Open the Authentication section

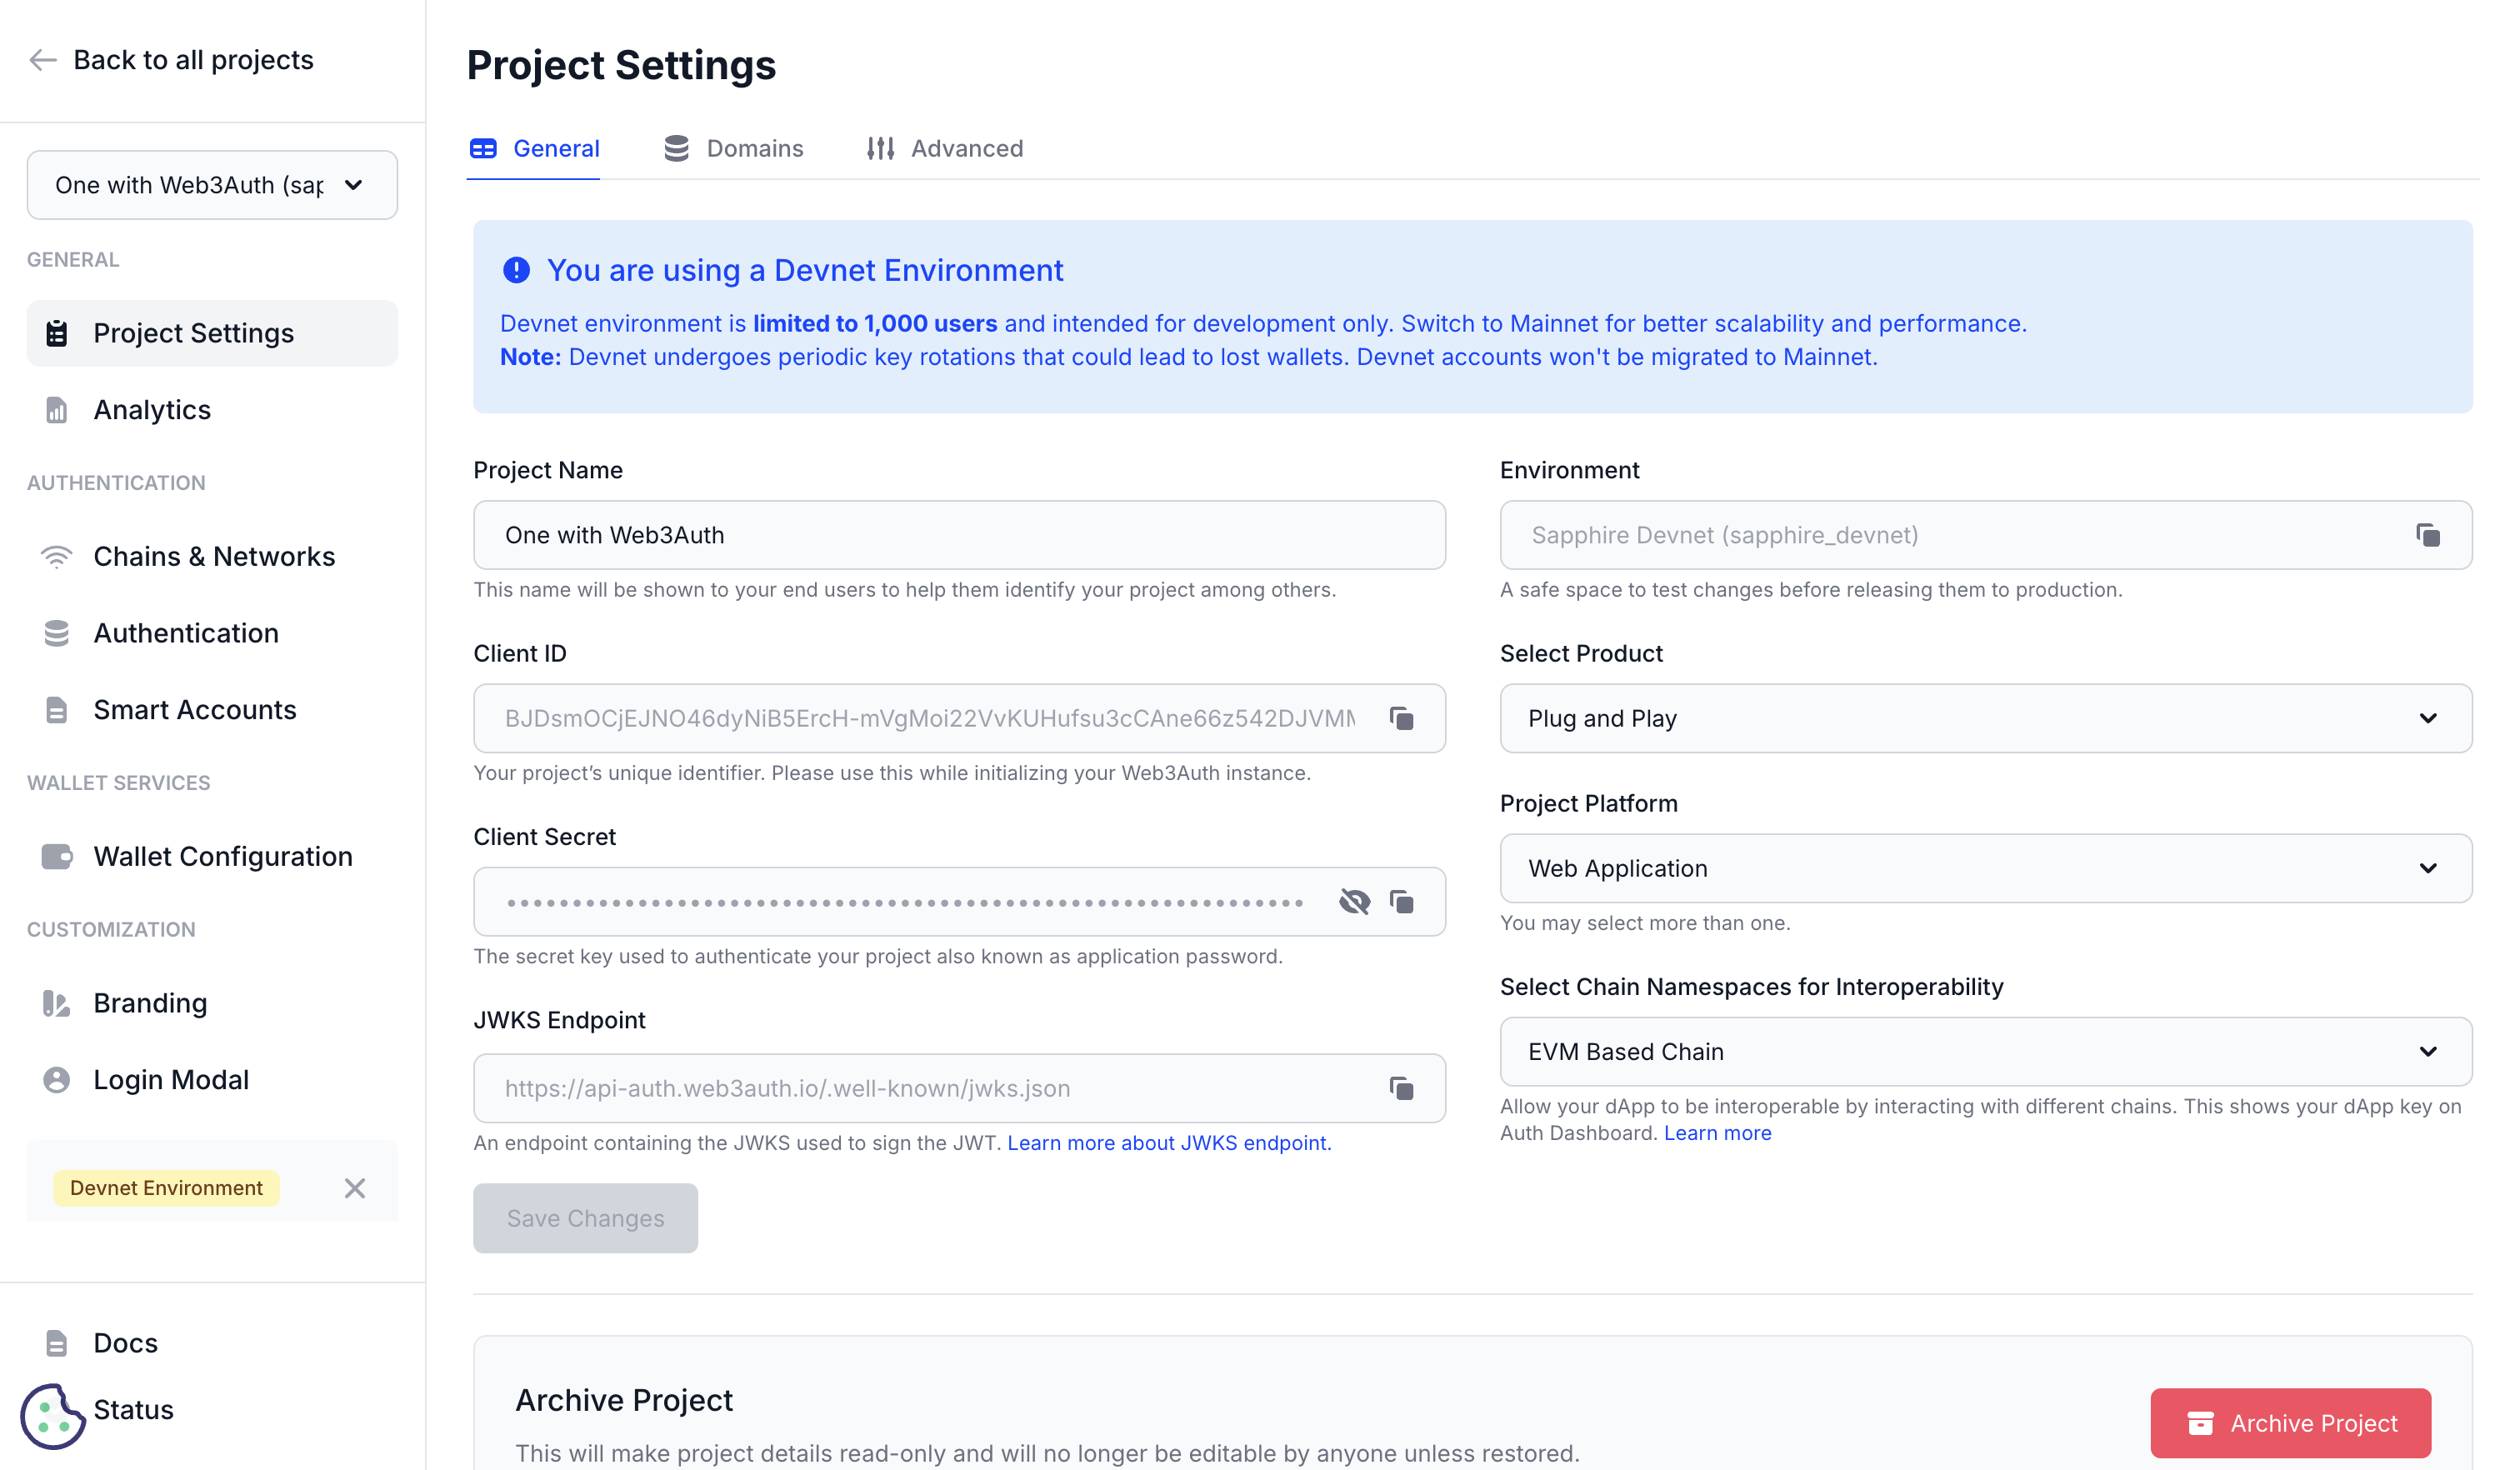tap(186, 633)
